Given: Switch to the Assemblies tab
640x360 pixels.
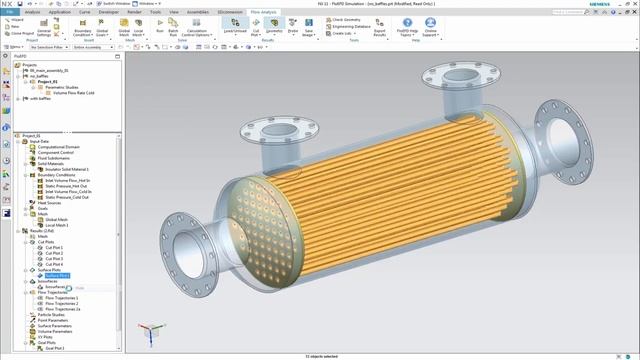Looking at the screenshot, I should coord(198,12).
